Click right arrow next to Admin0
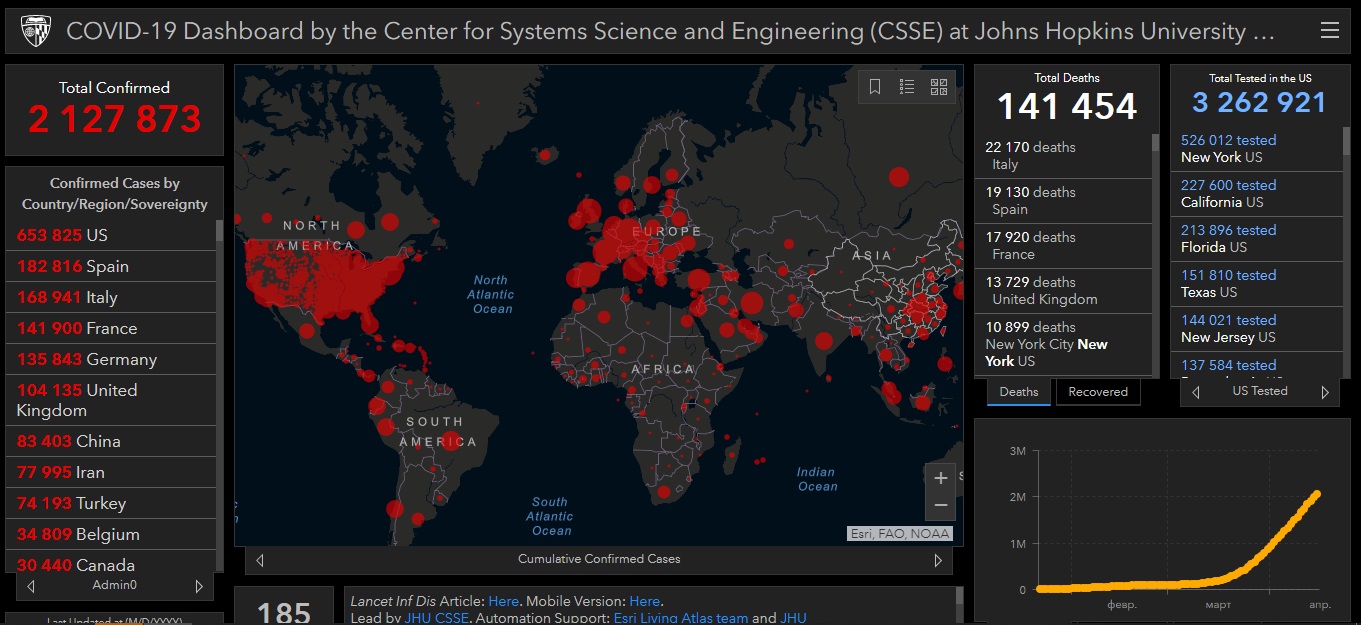The image size is (1361, 625). 199,586
